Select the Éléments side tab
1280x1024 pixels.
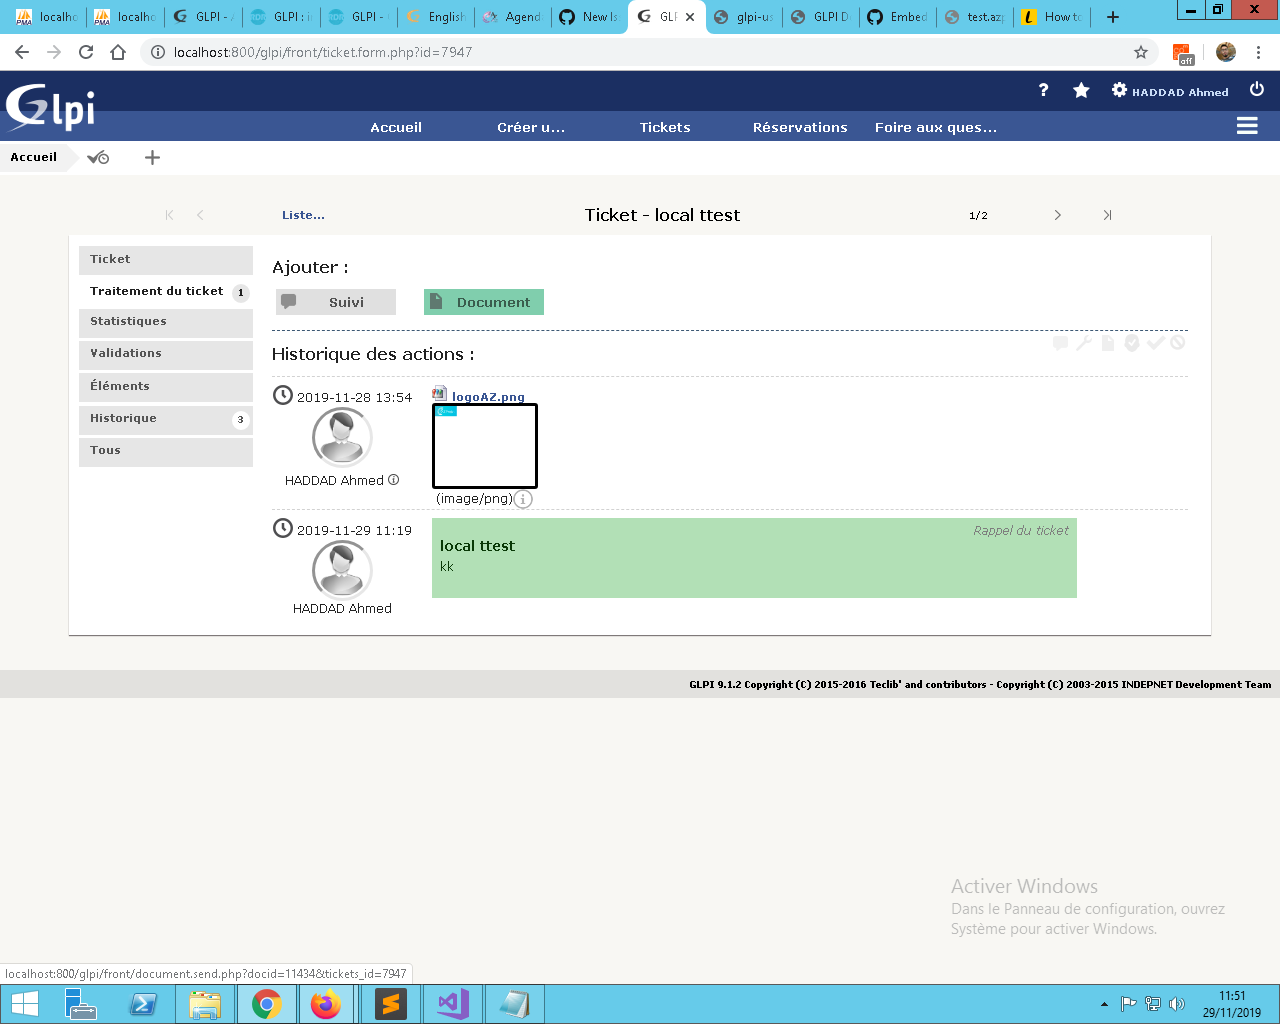pos(166,387)
